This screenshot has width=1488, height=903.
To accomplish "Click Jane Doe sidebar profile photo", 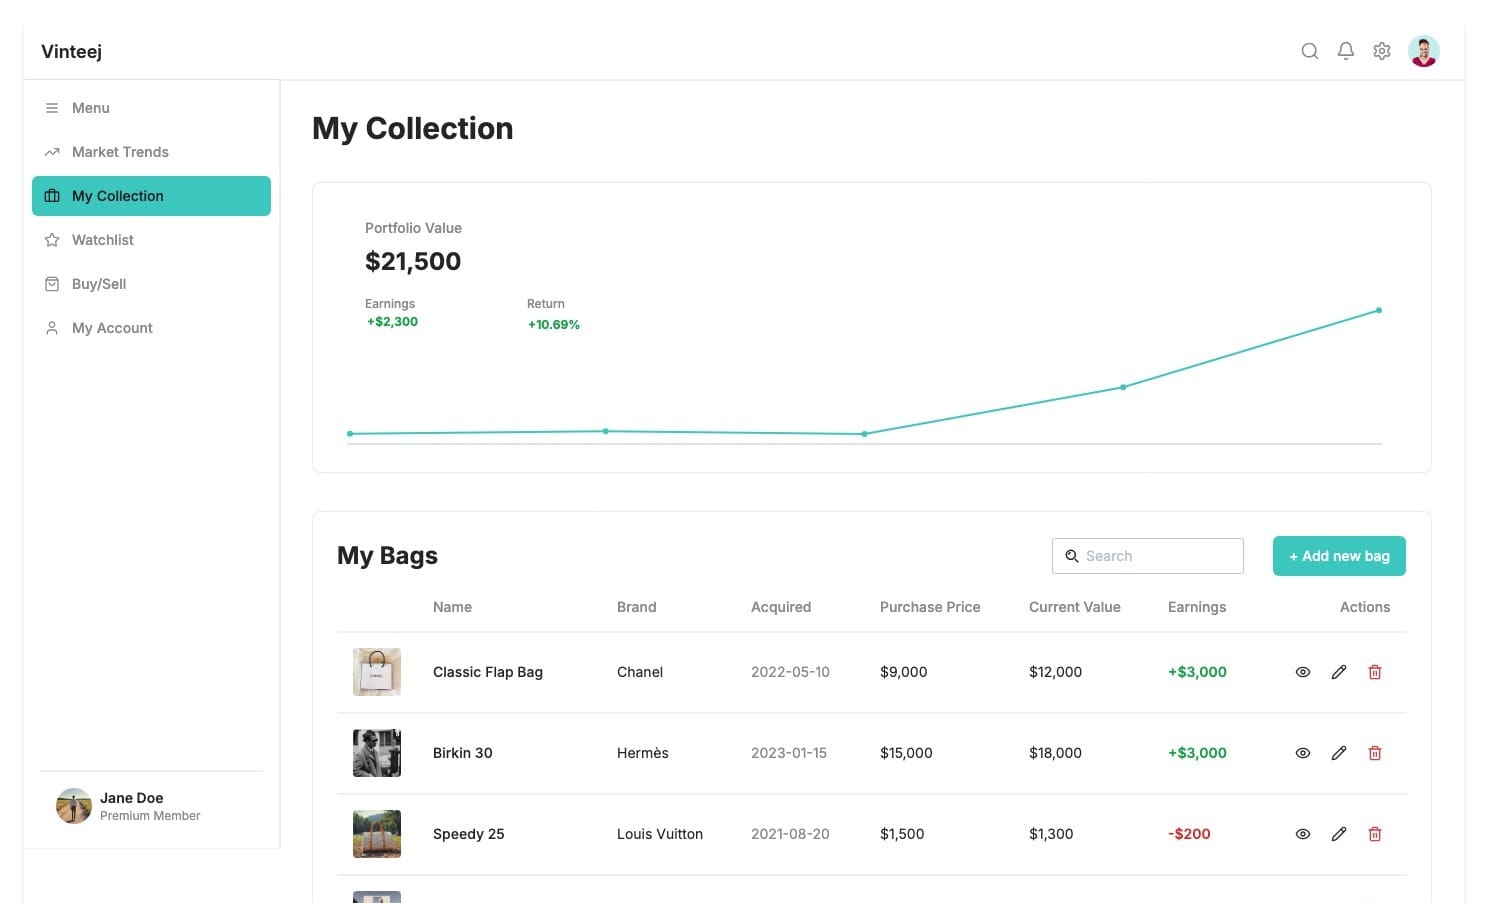I will tap(74, 806).
